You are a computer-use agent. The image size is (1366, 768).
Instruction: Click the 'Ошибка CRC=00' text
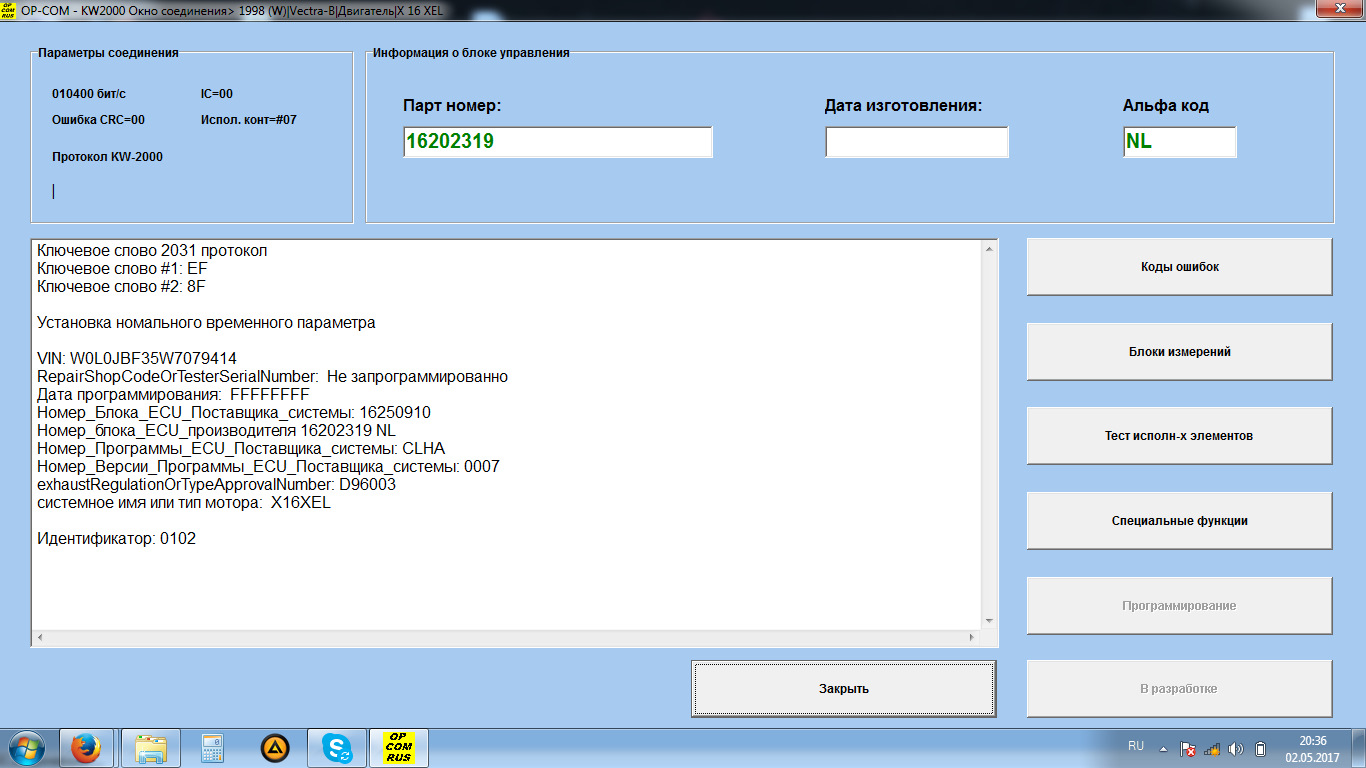pyautogui.click(x=98, y=120)
